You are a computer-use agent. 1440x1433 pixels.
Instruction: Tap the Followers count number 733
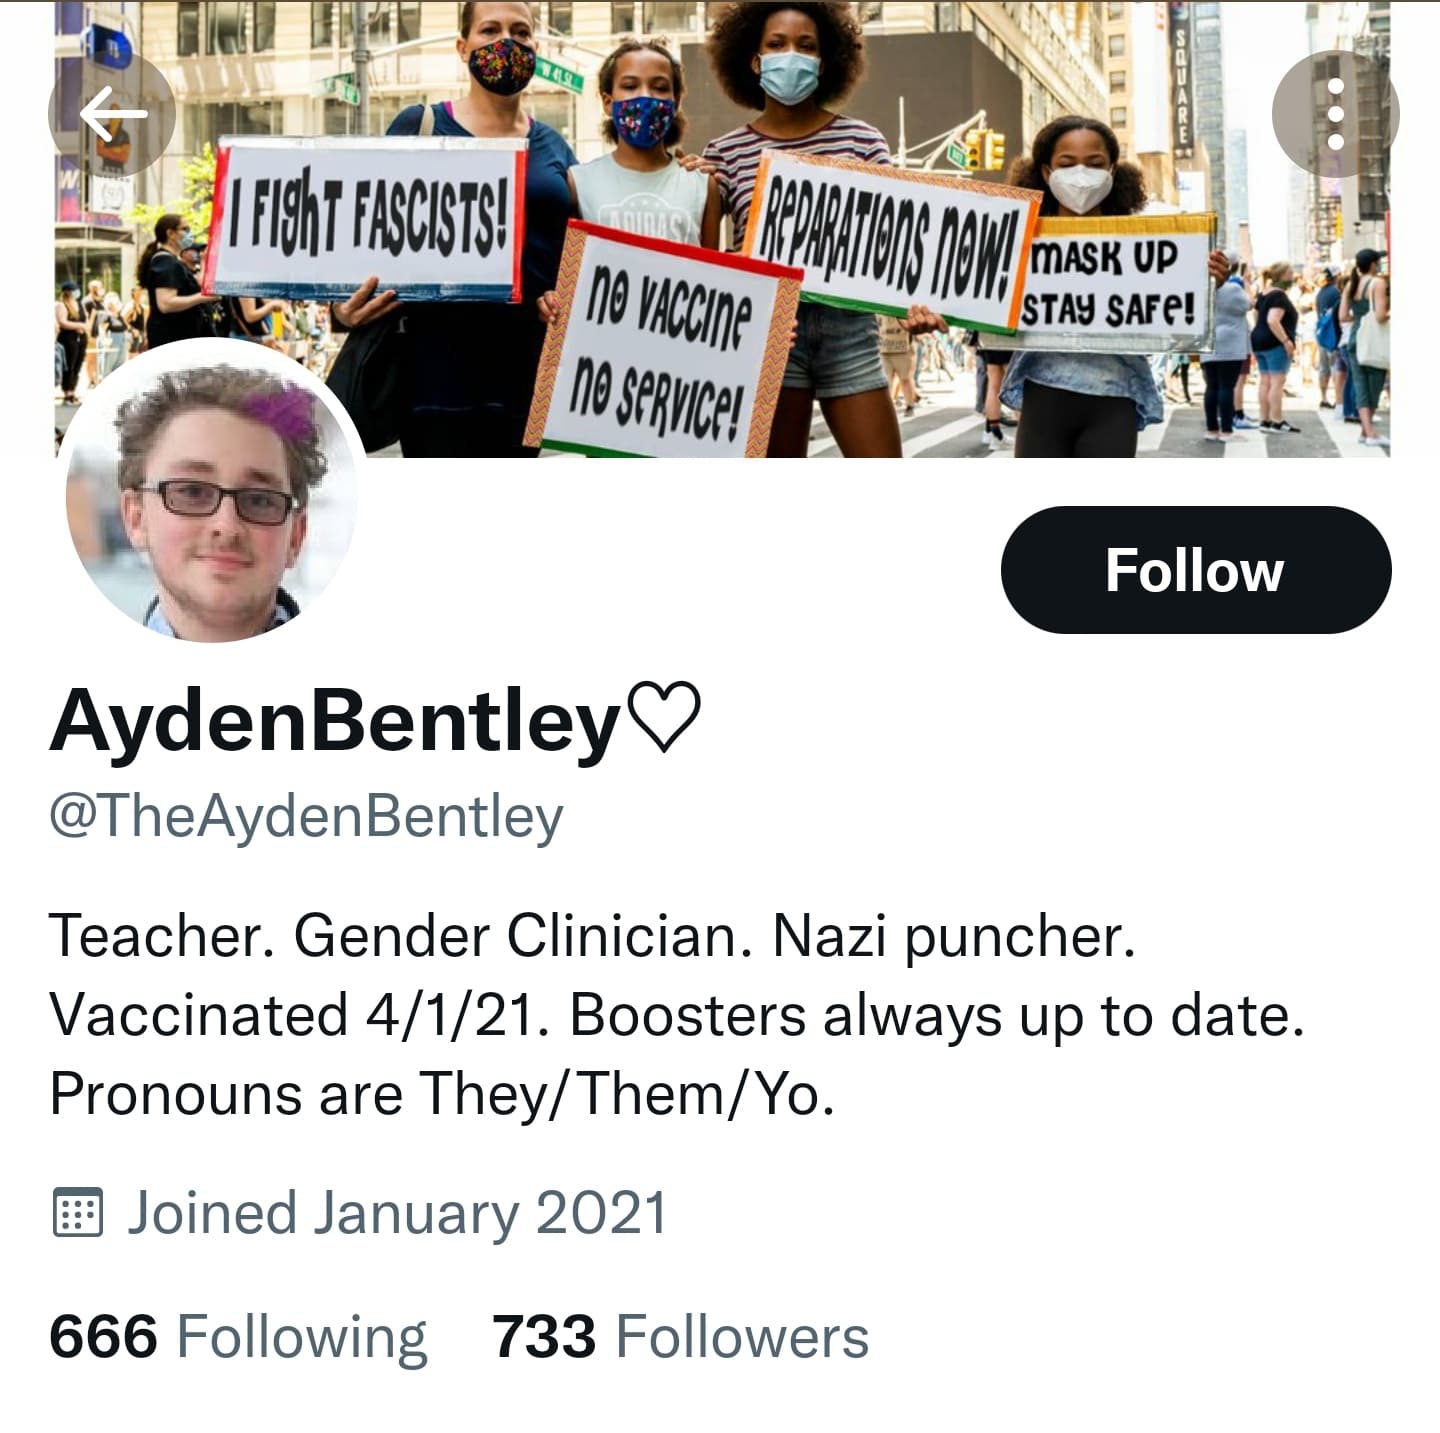544,1337
